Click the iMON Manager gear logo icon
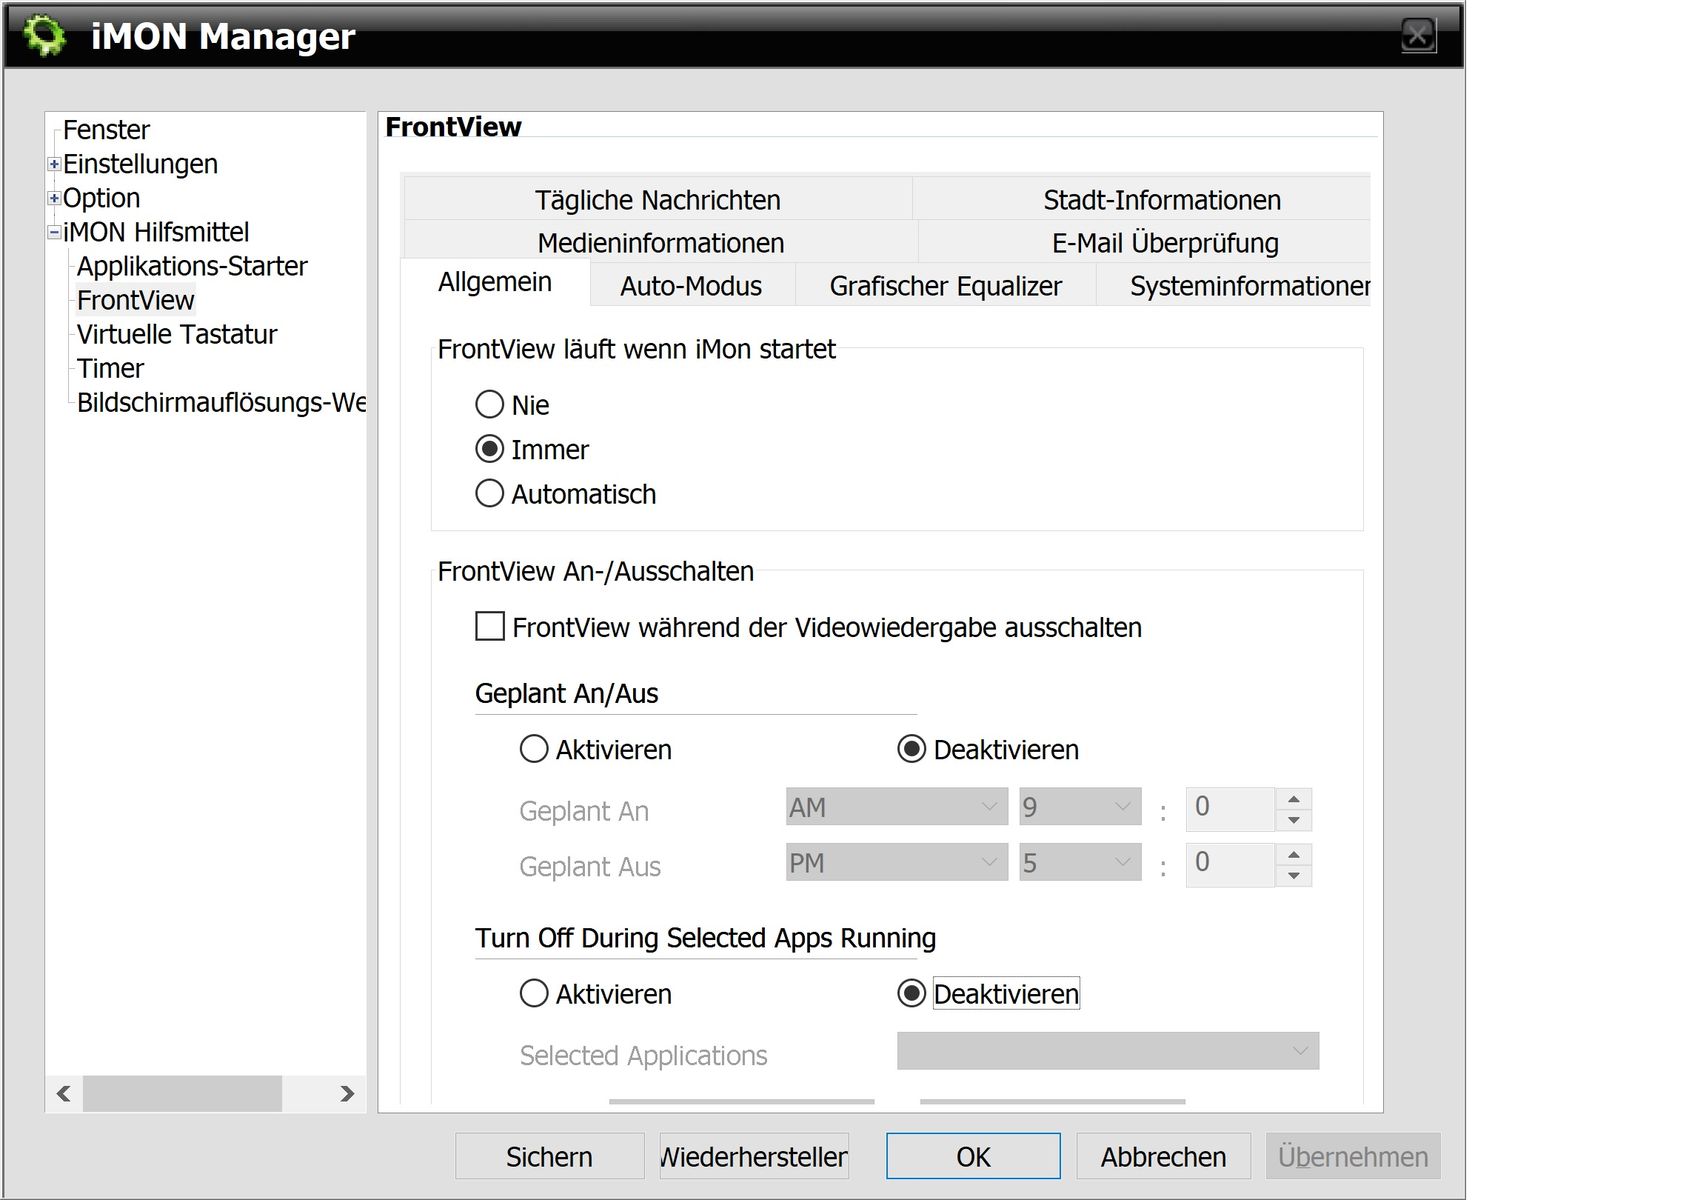Viewport: 1706px width, 1200px height. (x=44, y=36)
